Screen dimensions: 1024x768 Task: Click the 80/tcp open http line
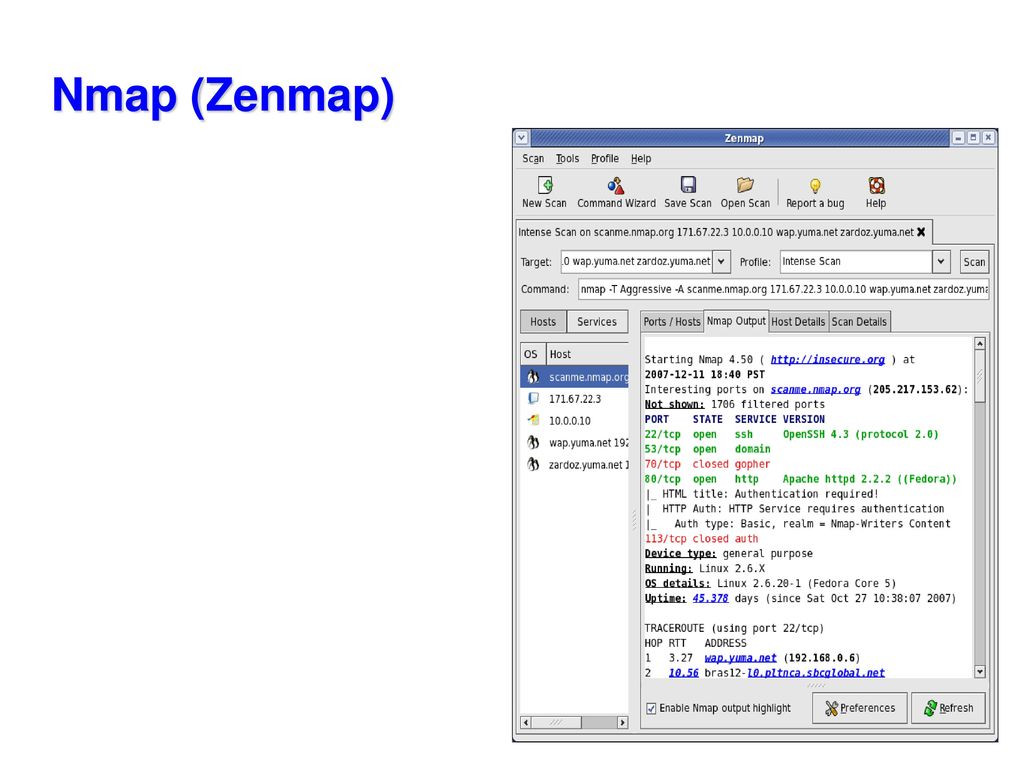click(x=800, y=479)
